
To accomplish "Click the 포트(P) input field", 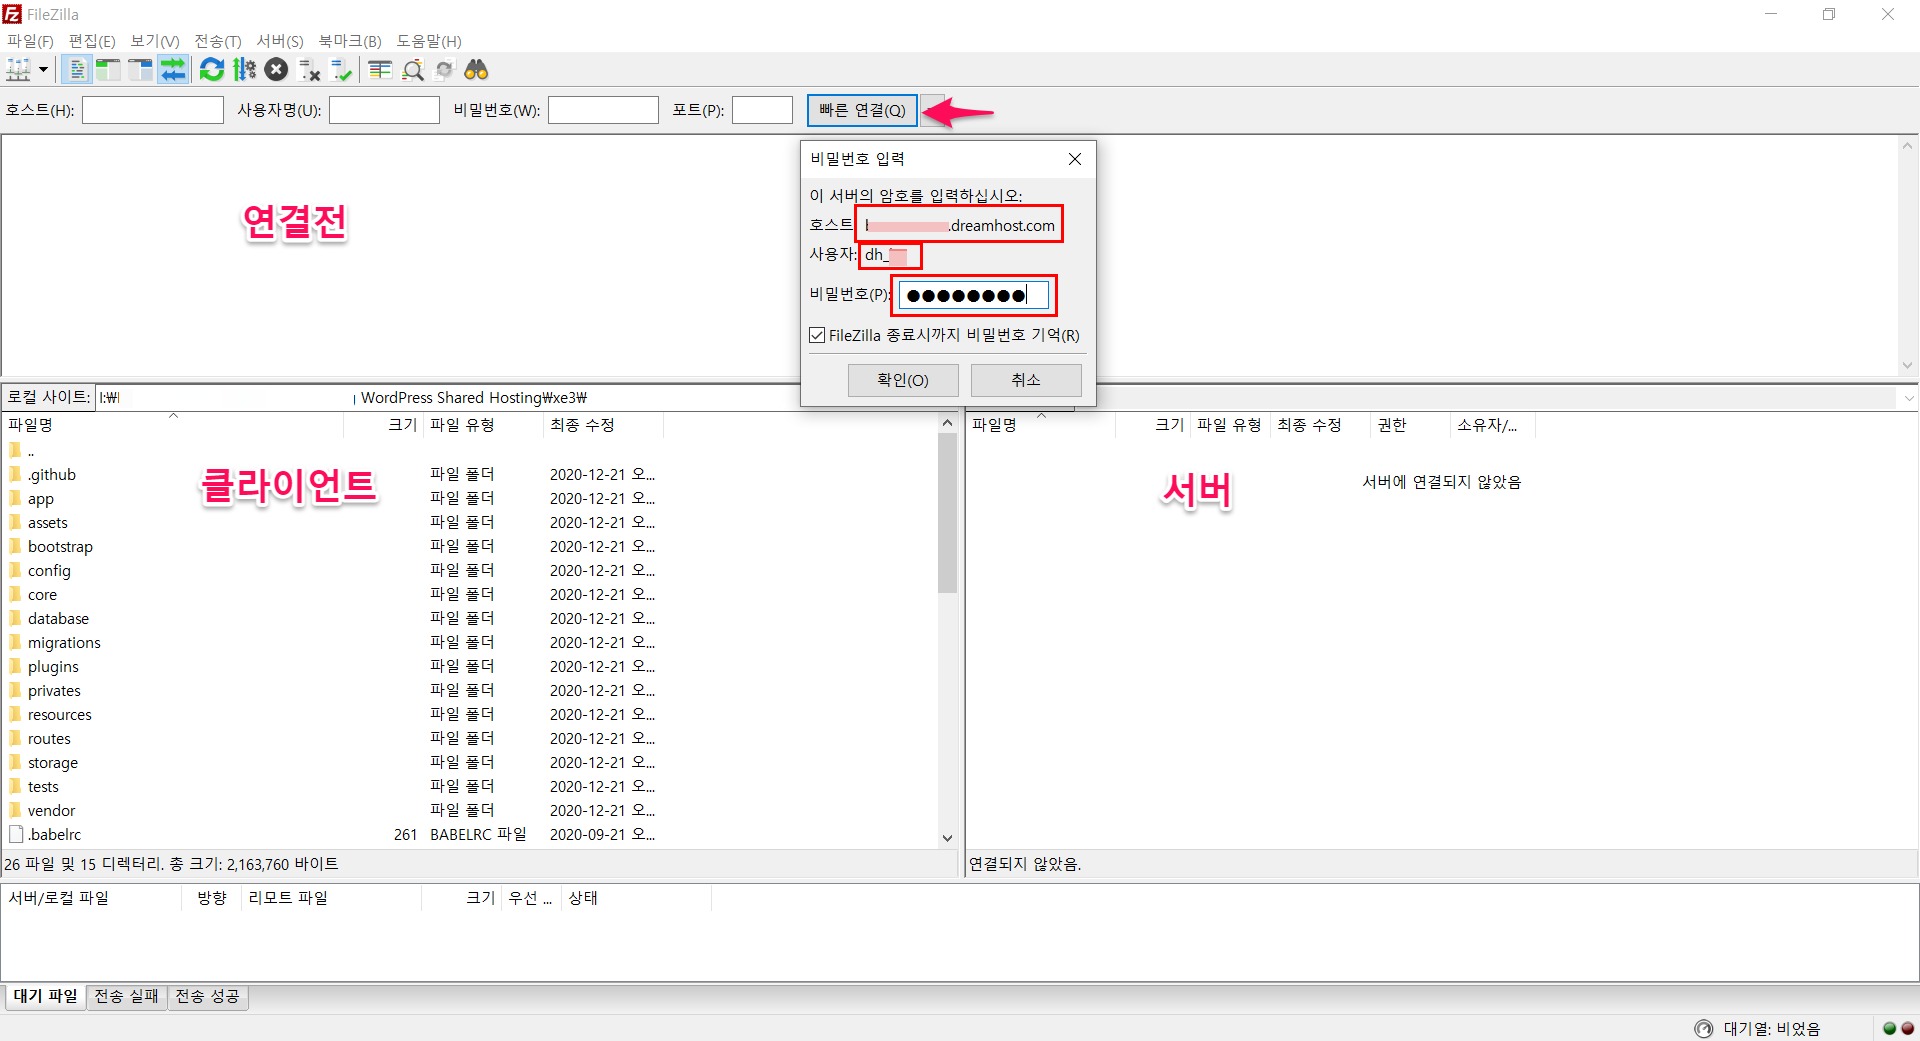I will (762, 110).
